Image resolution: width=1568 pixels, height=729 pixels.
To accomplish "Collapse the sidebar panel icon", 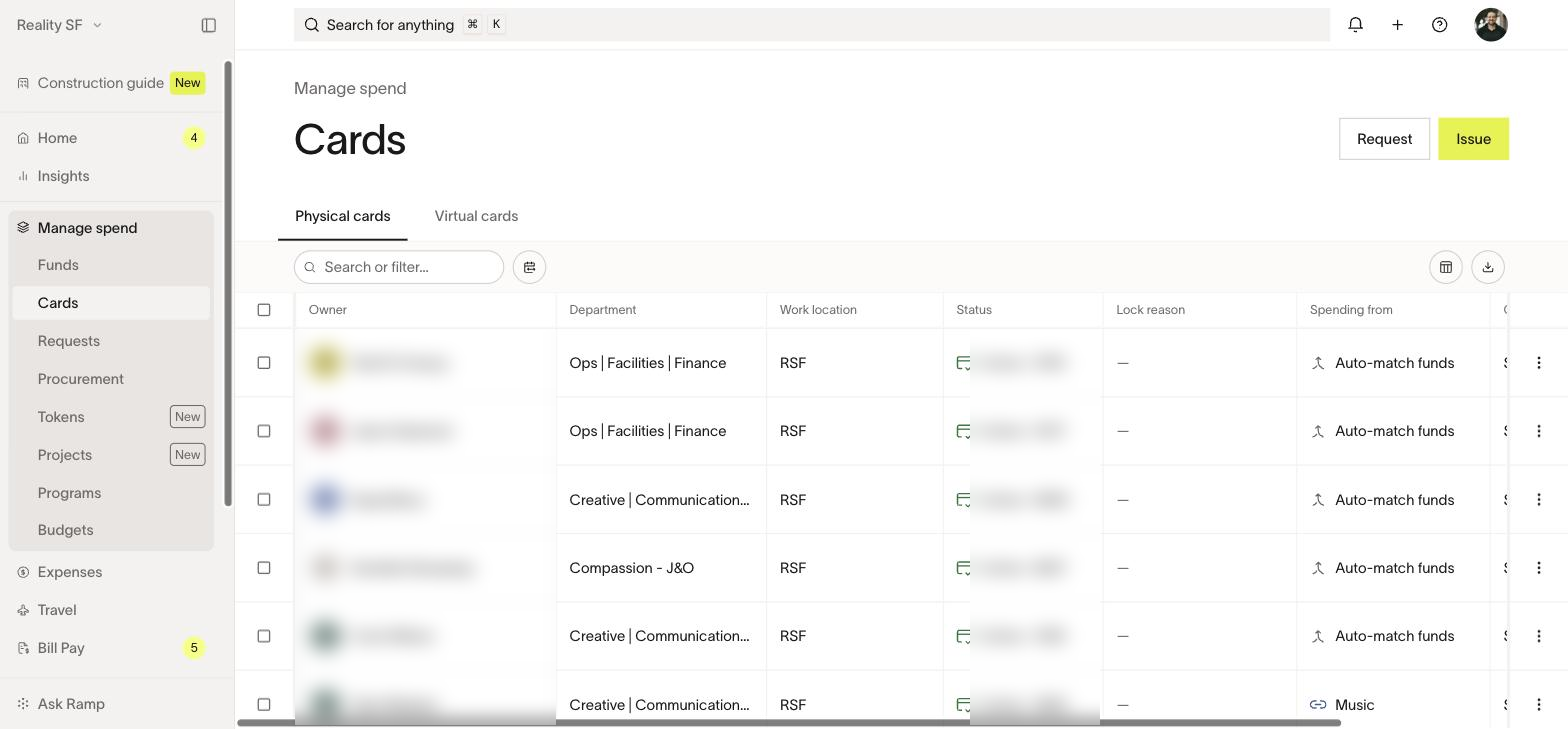I will pyautogui.click(x=209, y=25).
